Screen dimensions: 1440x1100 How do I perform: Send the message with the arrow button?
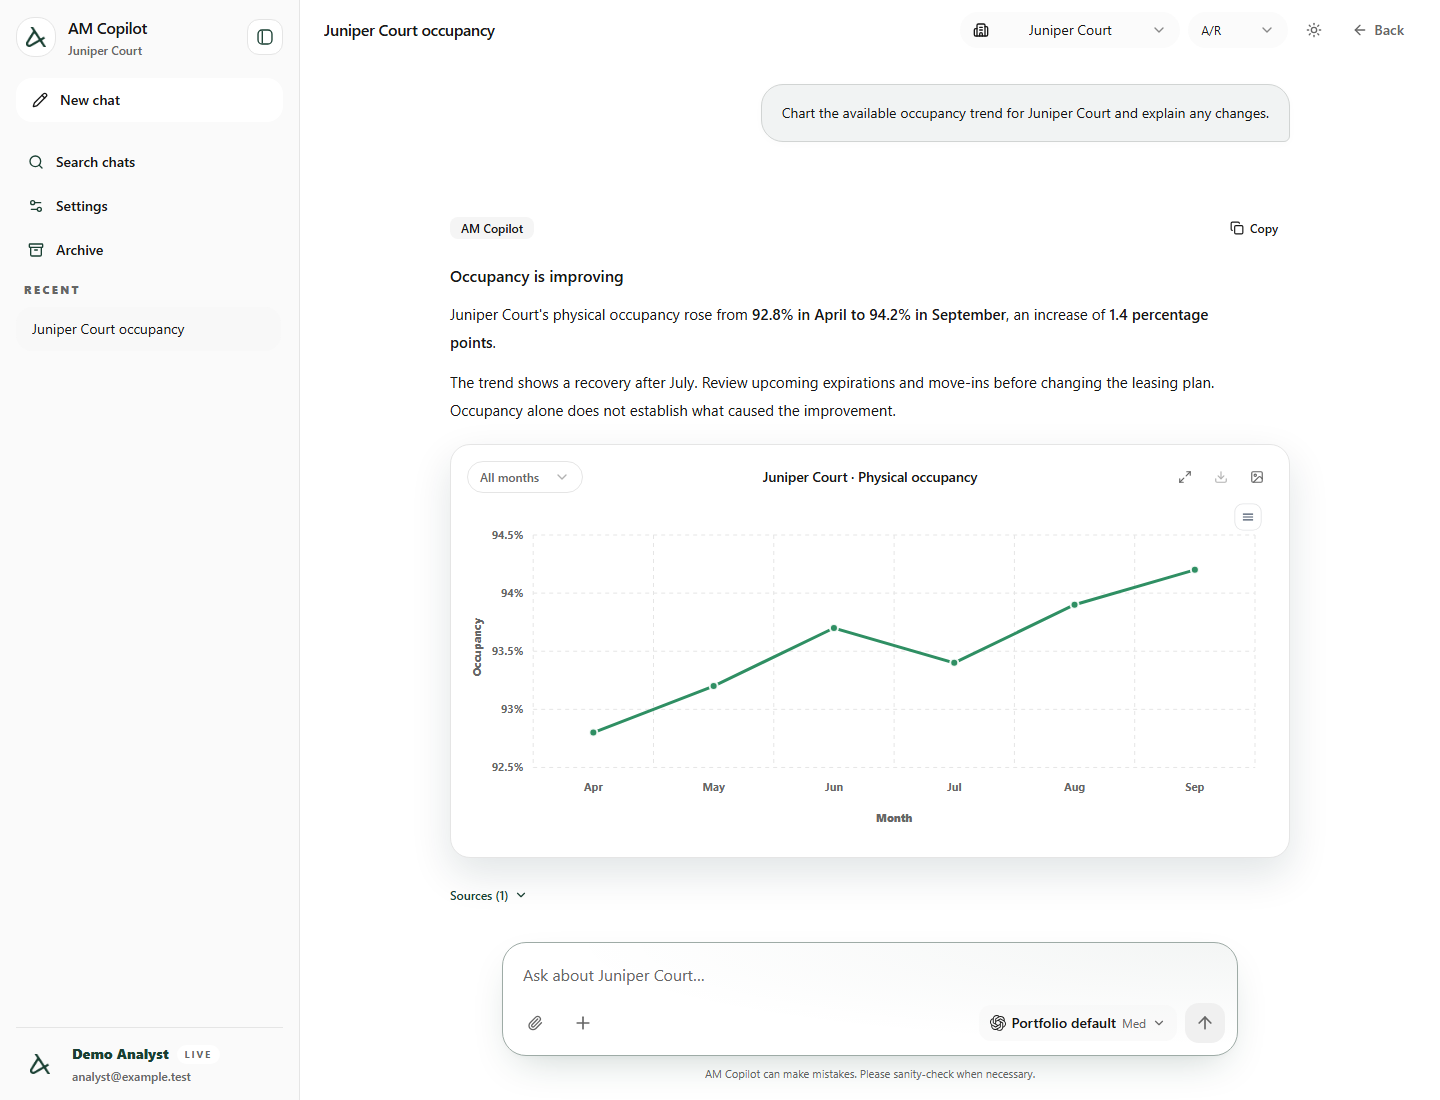[1205, 1023]
